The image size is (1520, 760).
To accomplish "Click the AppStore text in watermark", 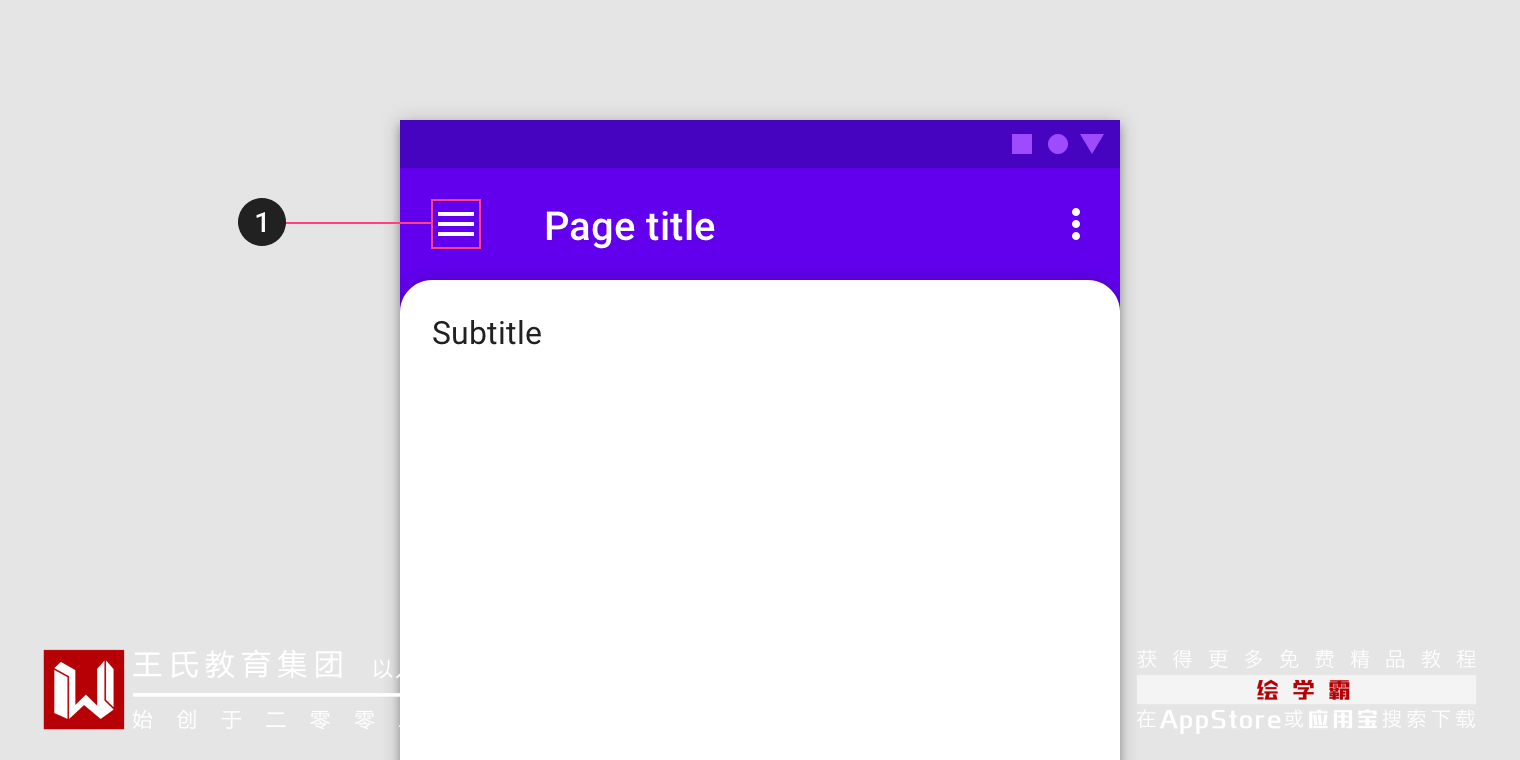I will pyautogui.click(x=1220, y=720).
